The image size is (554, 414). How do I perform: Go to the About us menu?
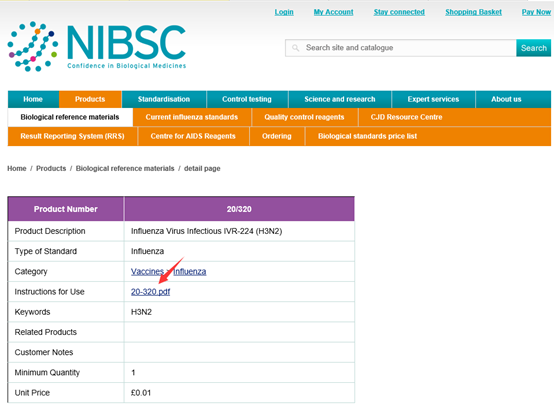coord(506,99)
